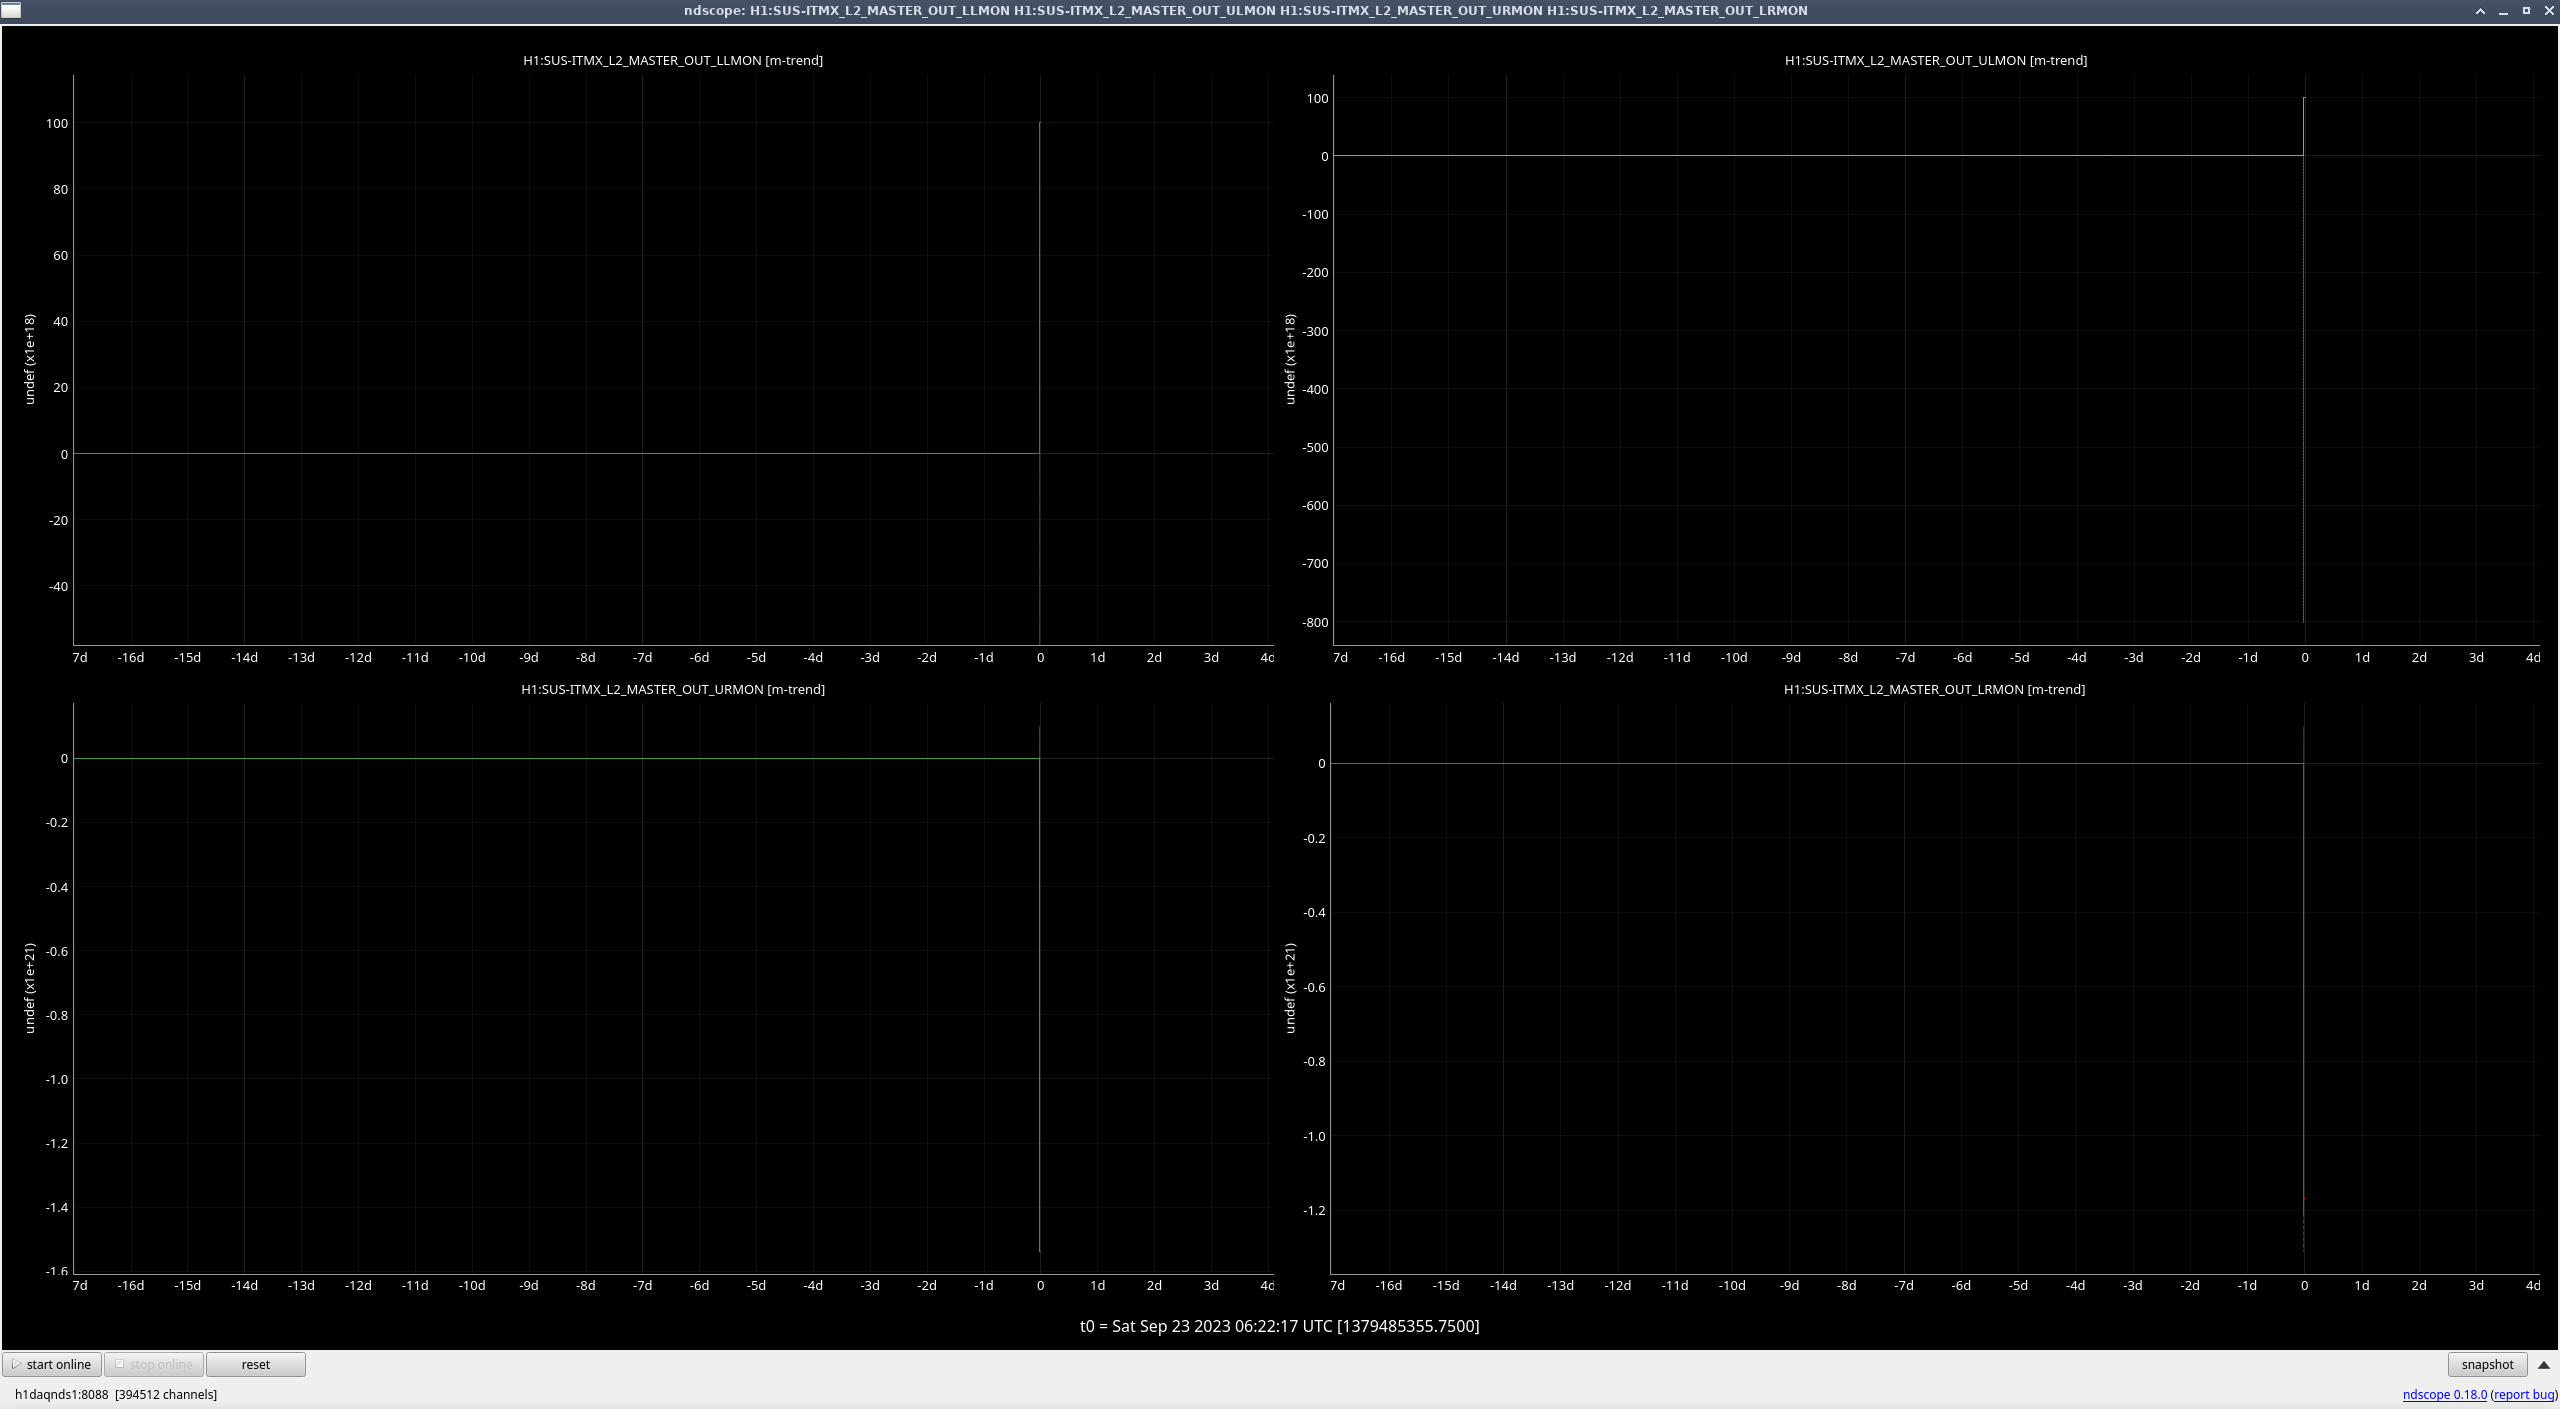
Task: Click the window menu icon in the title bar
Action: (11, 10)
